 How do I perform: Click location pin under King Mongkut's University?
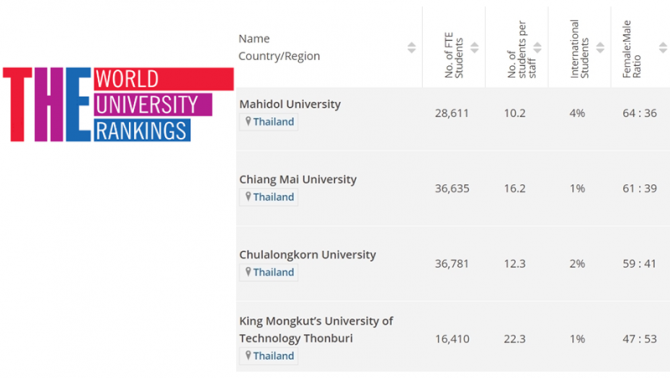pos(248,355)
